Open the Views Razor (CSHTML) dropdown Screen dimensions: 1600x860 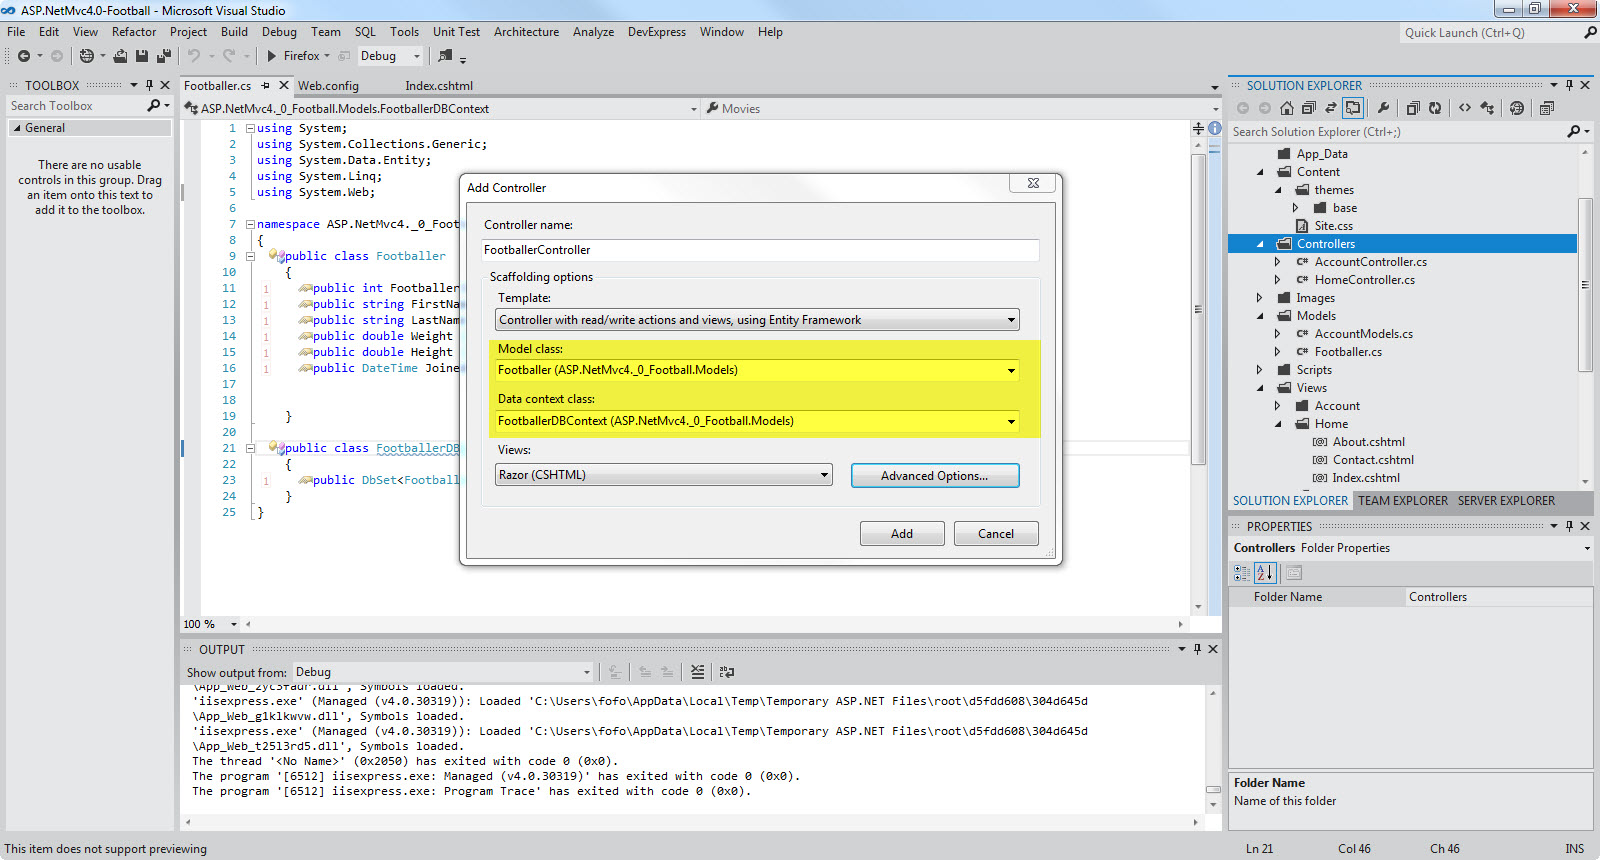click(x=824, y=475)
